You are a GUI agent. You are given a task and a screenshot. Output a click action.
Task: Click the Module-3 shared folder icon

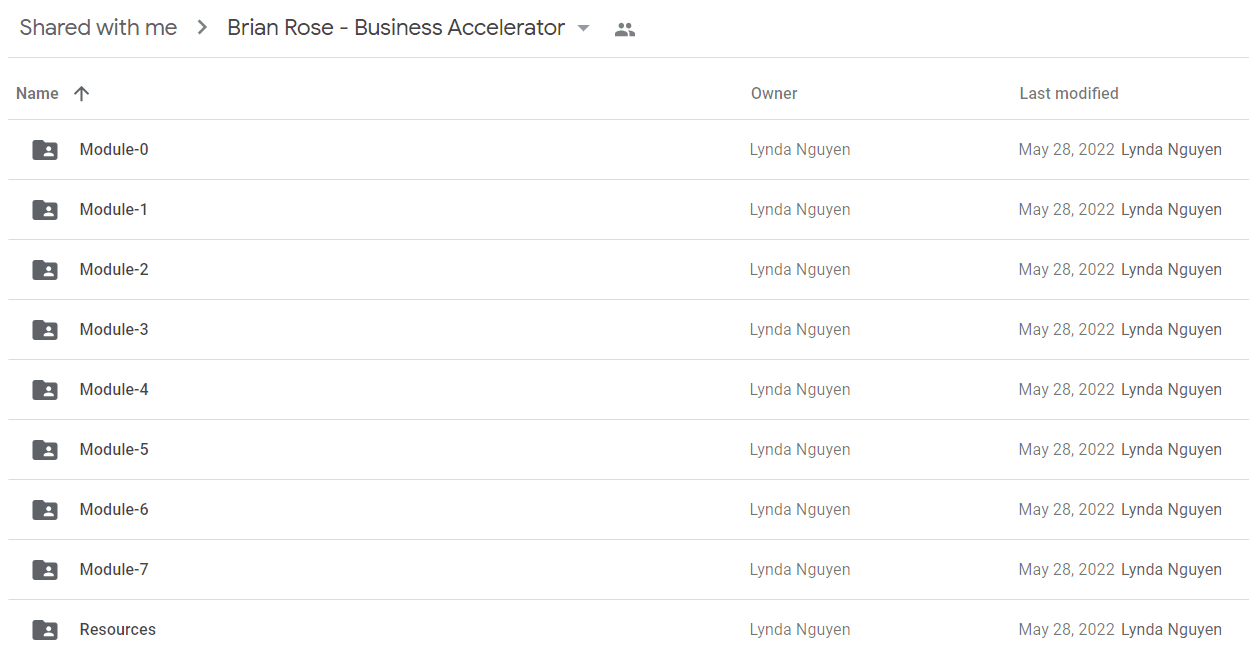pyautogui.click(x=45, y=330)
